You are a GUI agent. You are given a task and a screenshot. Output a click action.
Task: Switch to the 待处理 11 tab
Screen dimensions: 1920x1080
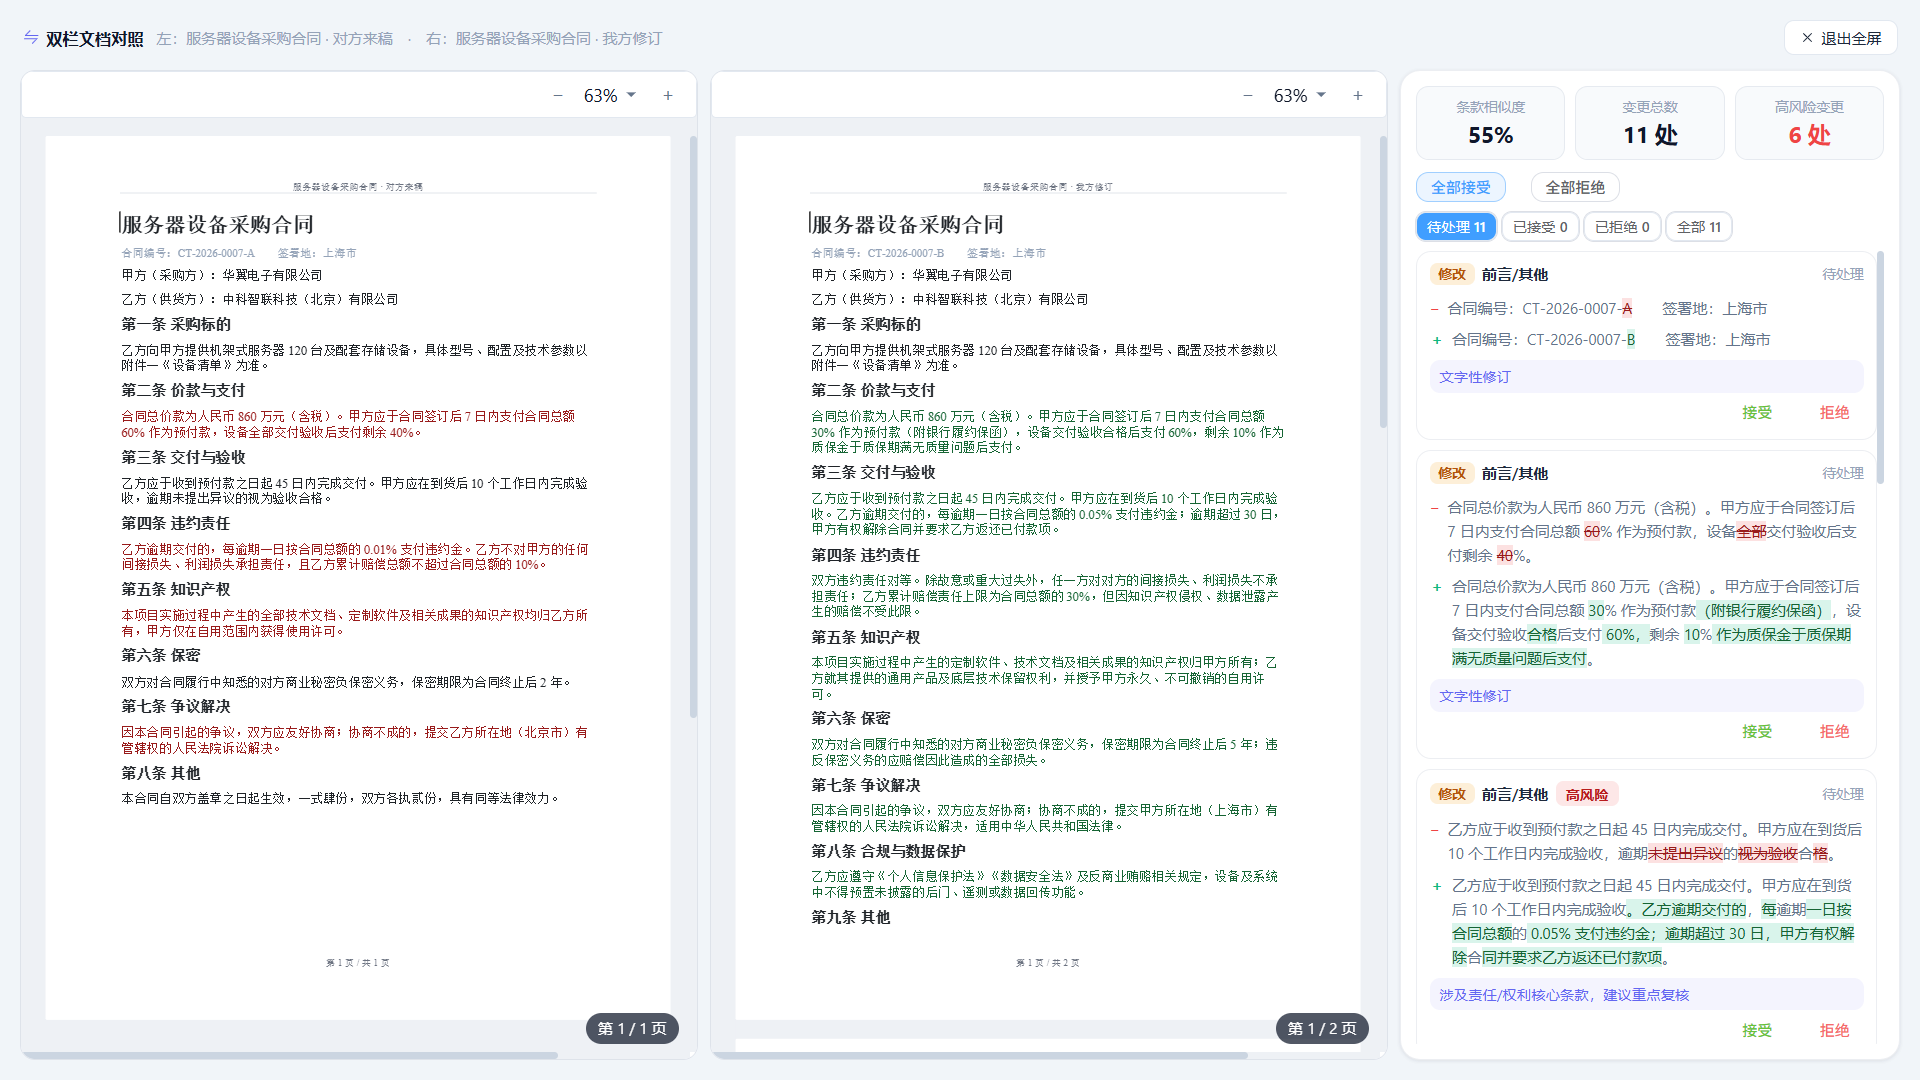tap(1456, 227)
